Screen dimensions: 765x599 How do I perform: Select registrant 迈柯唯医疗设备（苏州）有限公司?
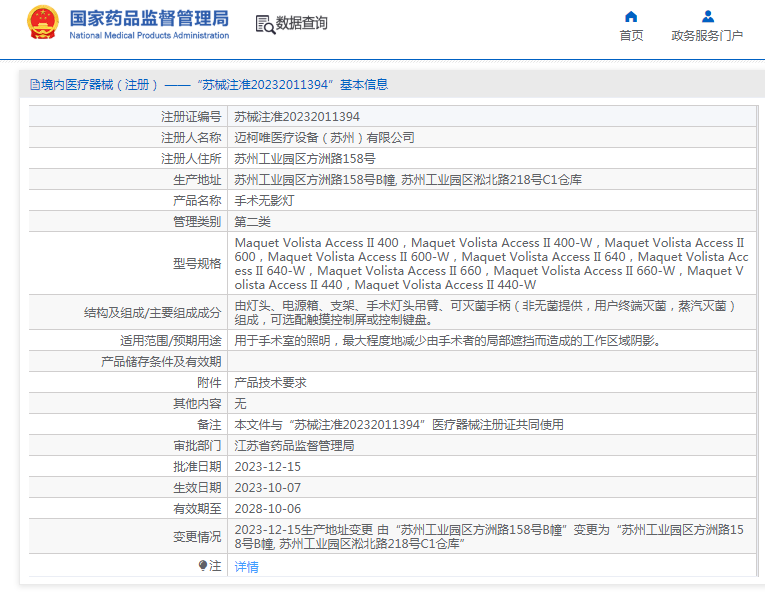324,138
